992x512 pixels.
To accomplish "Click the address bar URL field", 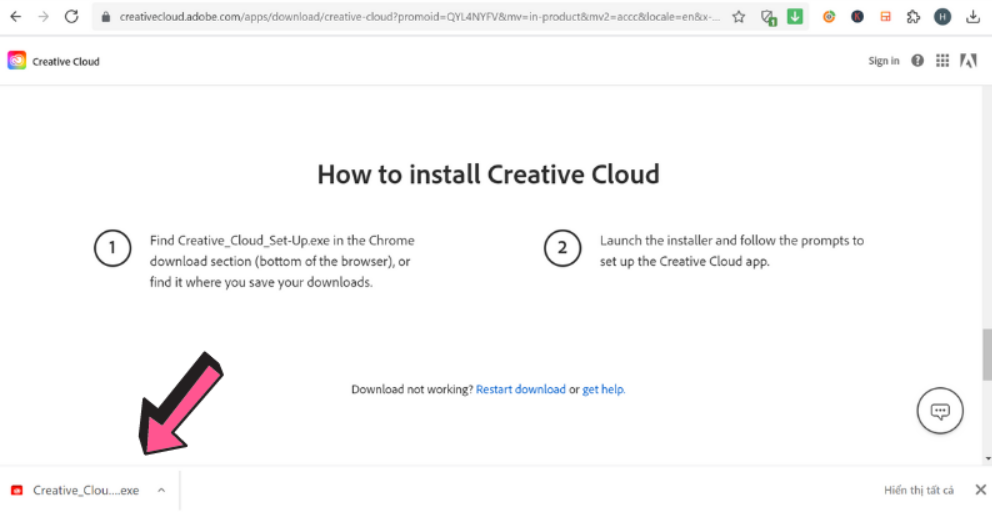I will (x=420, y=17).
